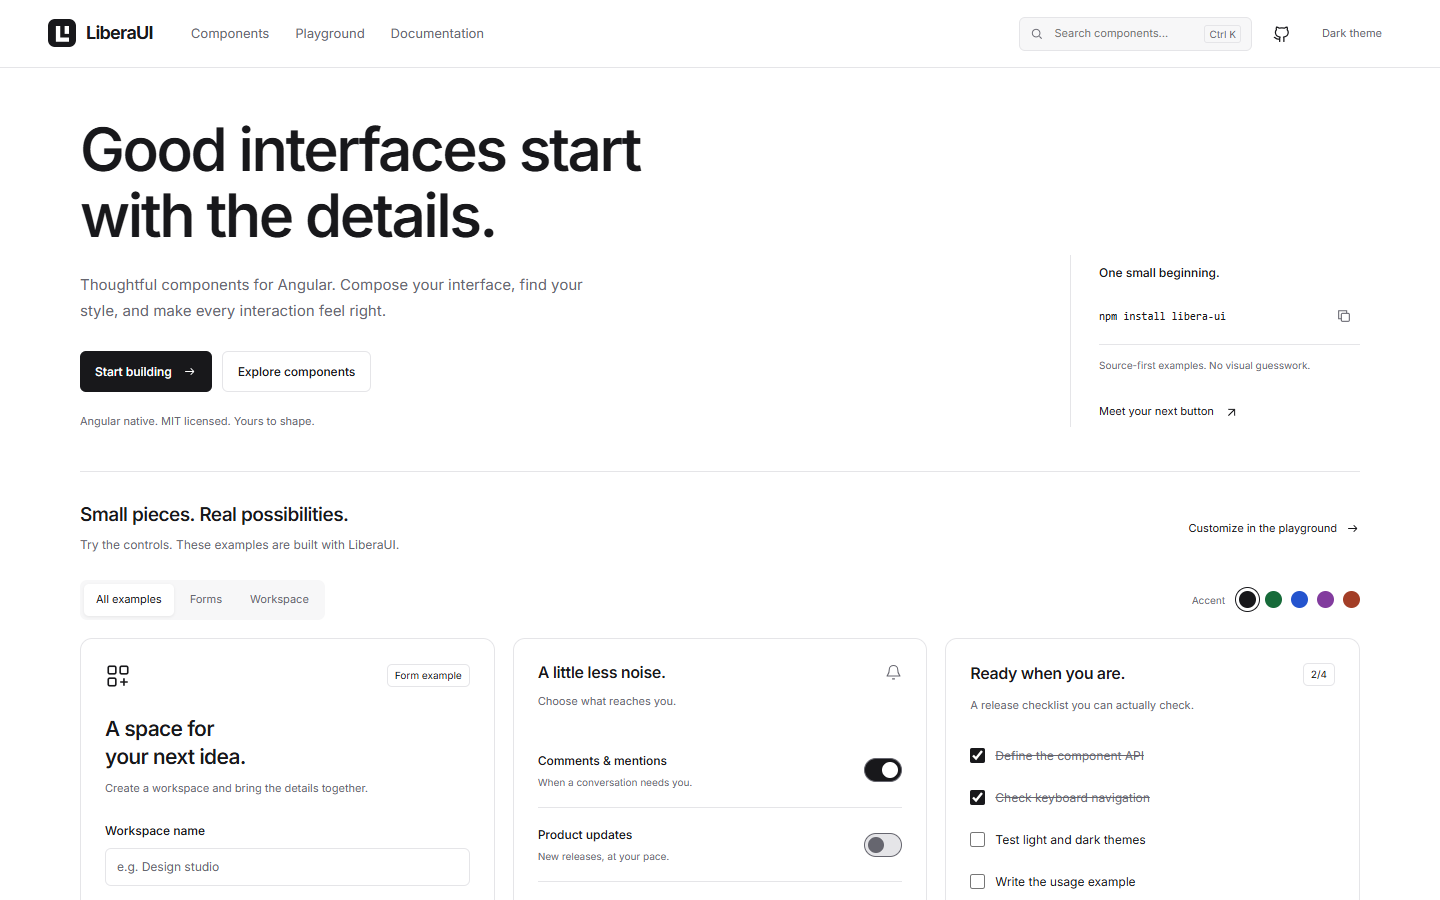
Task: Click the Ctrl K shortcut badge
Action: [x=1222, y=34]
